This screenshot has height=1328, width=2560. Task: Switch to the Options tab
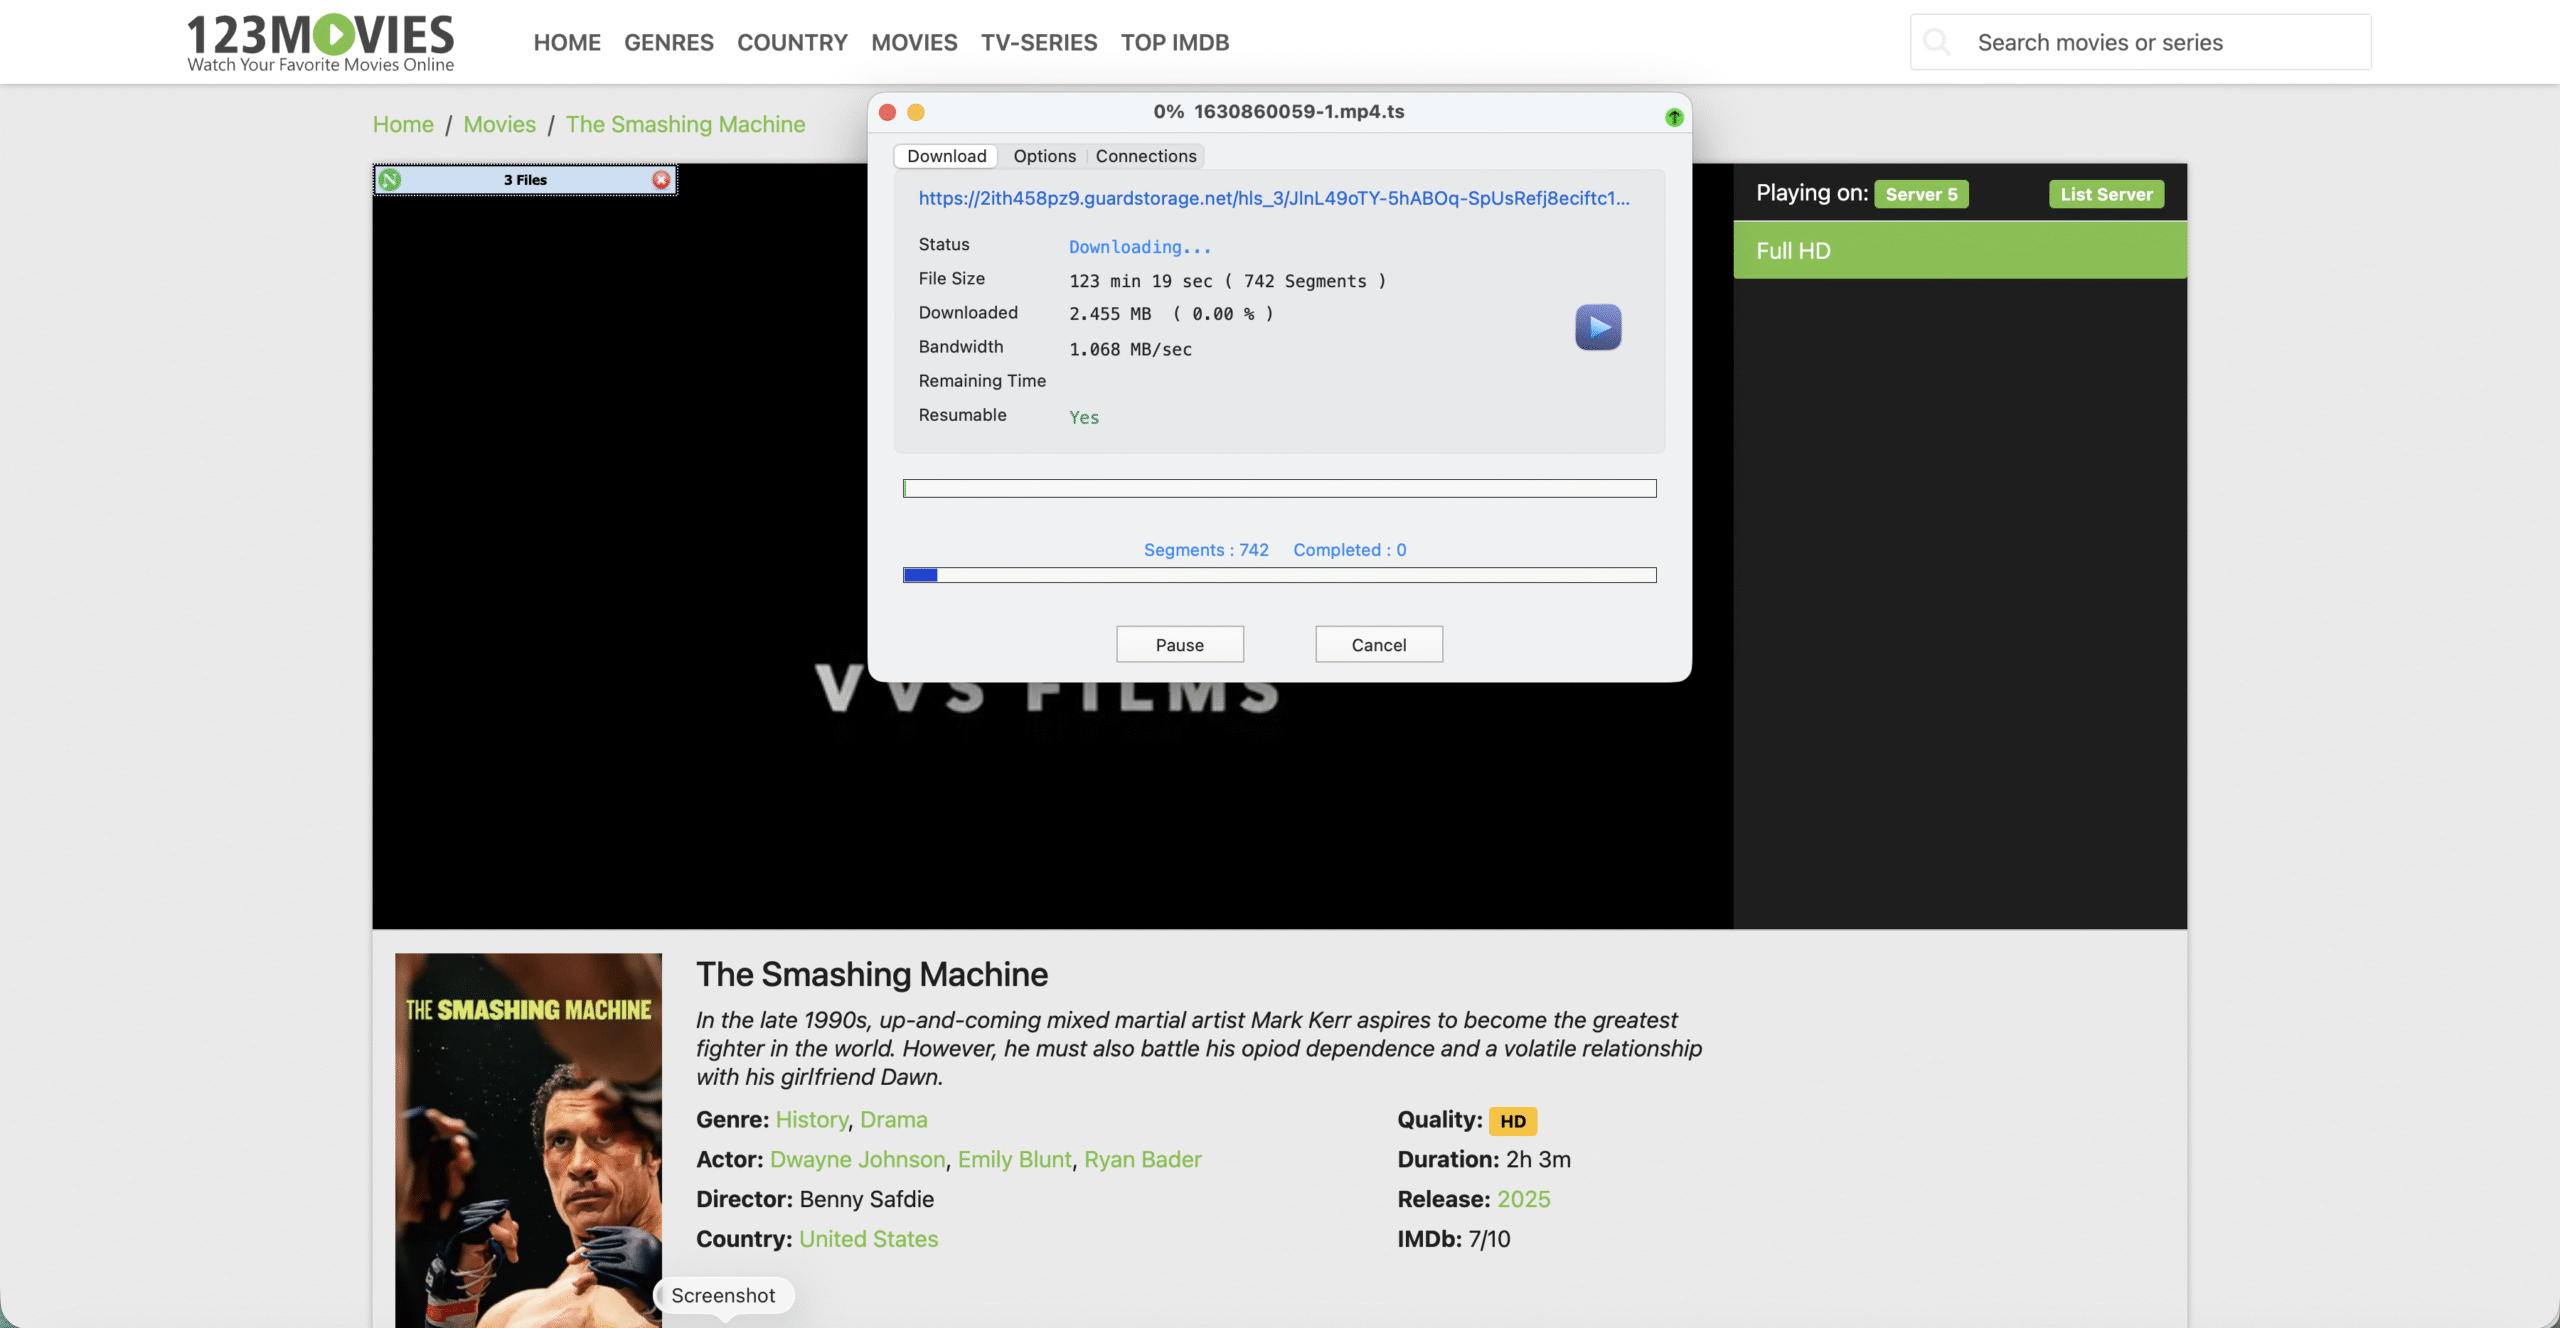click(1044, 156)
